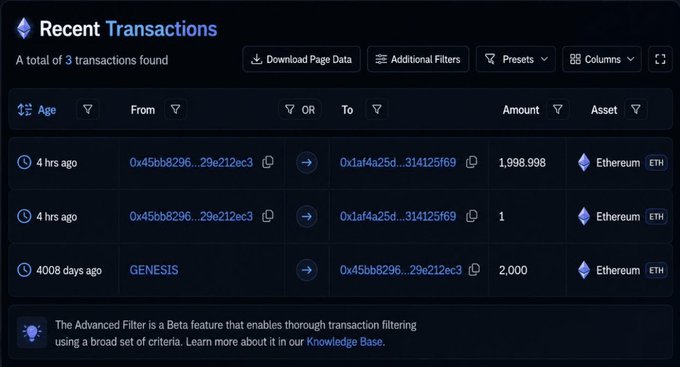The height and width of the screenshot is (367, 680).
Task: Select the 1,998.998 amount value
Action: 522,163
